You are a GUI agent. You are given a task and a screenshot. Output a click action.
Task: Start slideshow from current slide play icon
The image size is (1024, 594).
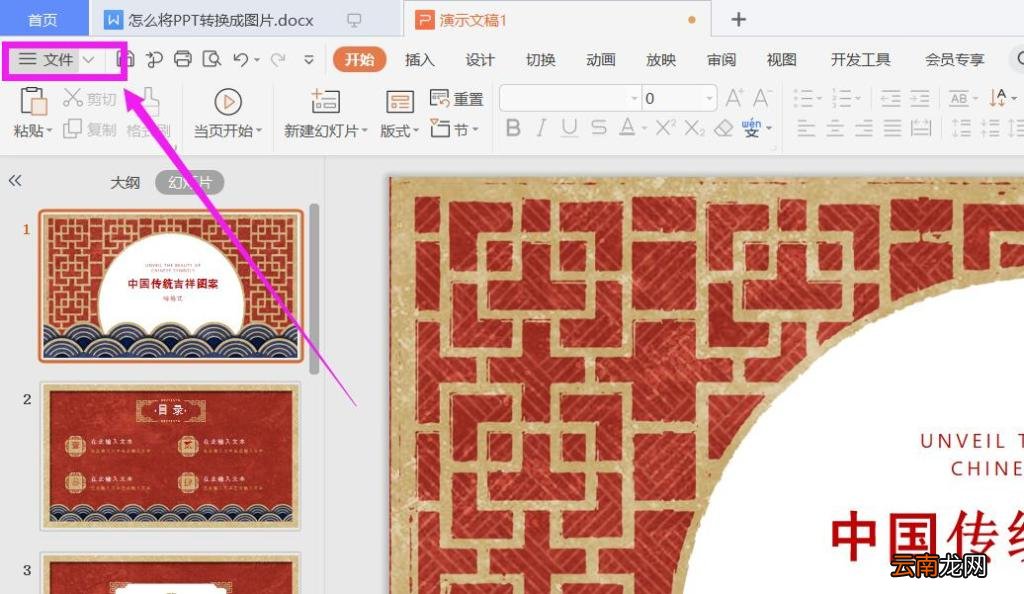(228, 102)
